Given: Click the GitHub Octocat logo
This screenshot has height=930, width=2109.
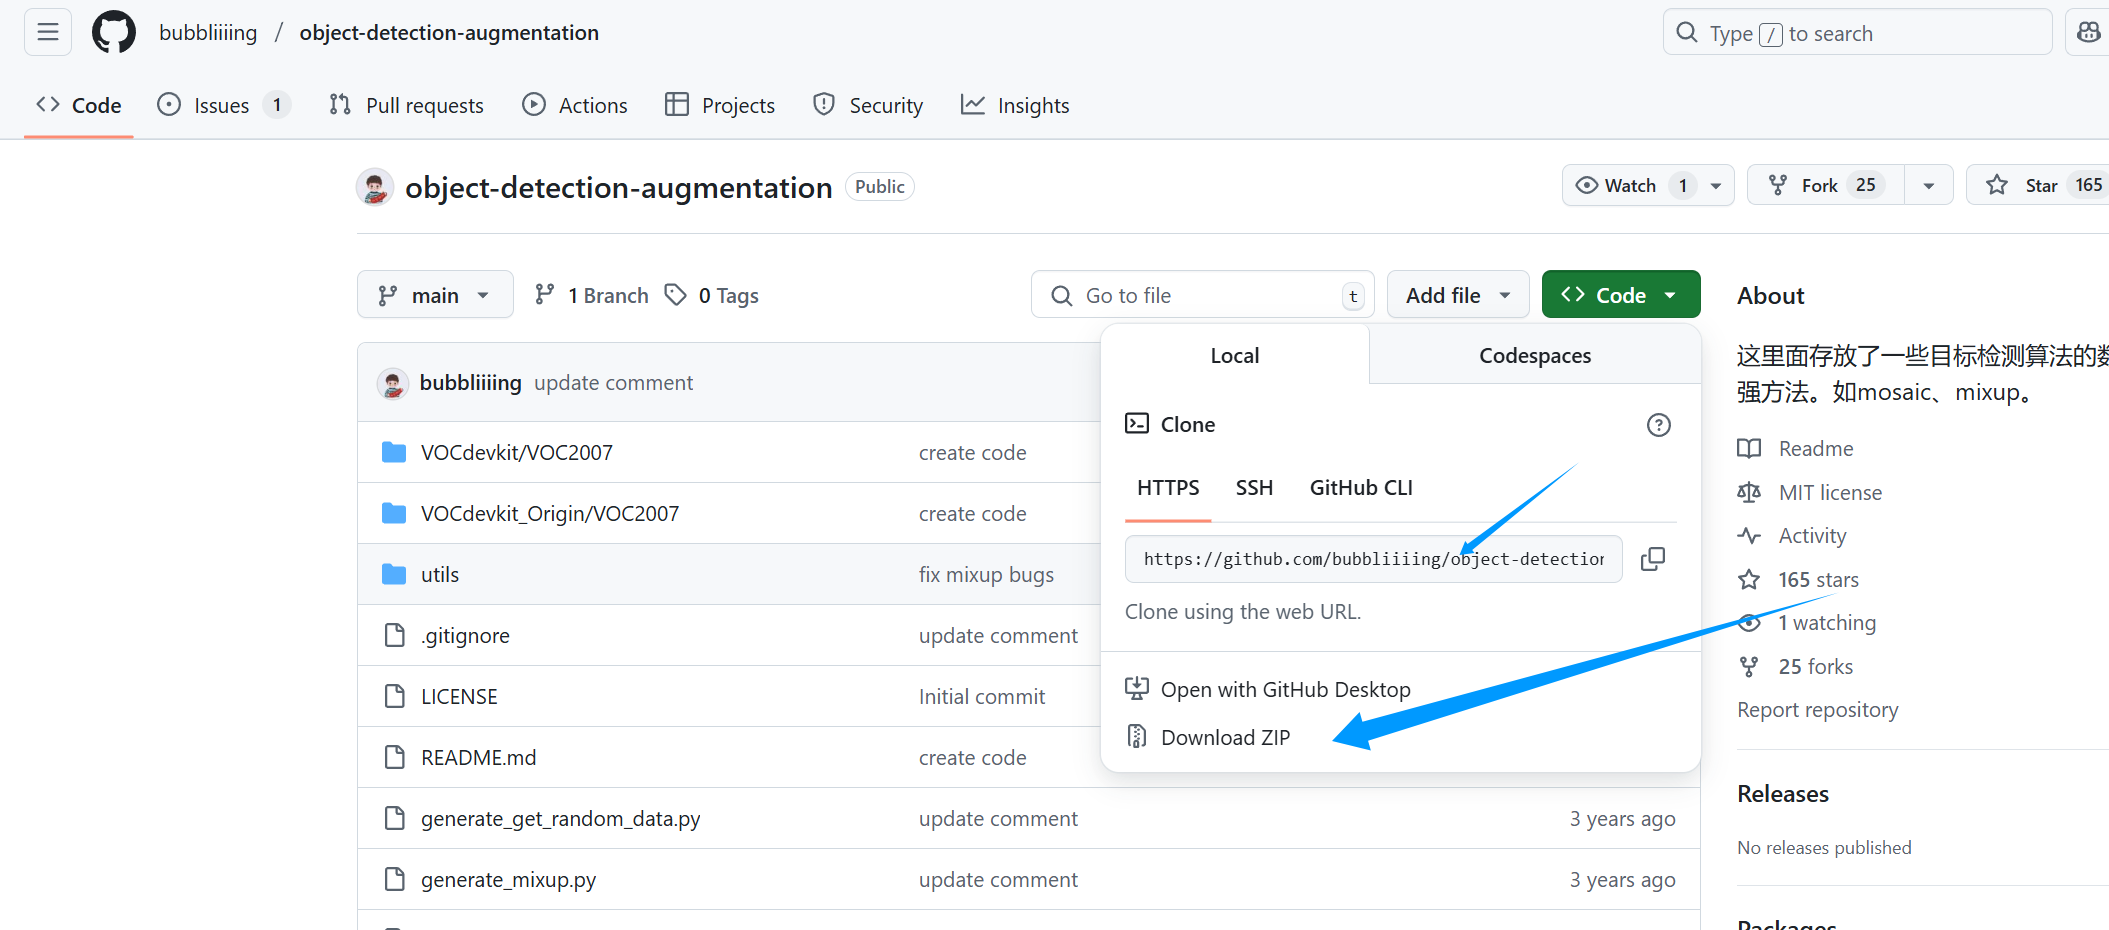Looking at the screenshot, I should click(114, 32).
